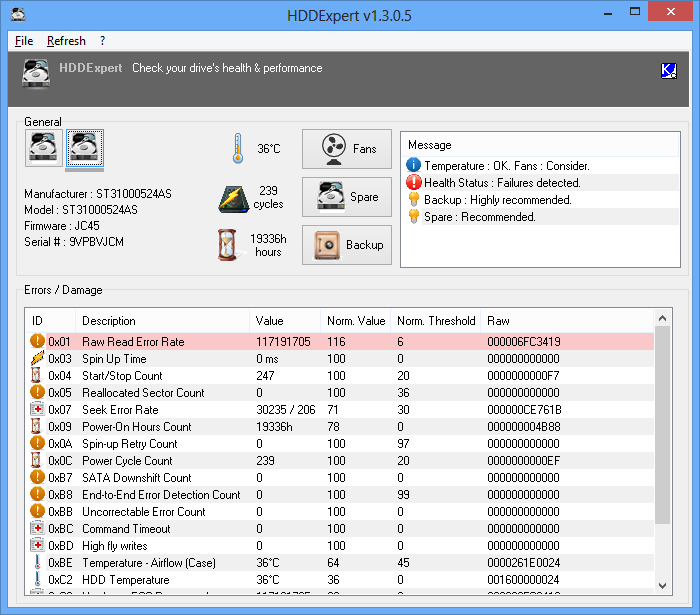Click the first-aid icon of row 0xBD
This screenshot has height=615, width=700.
click(37, 545)
